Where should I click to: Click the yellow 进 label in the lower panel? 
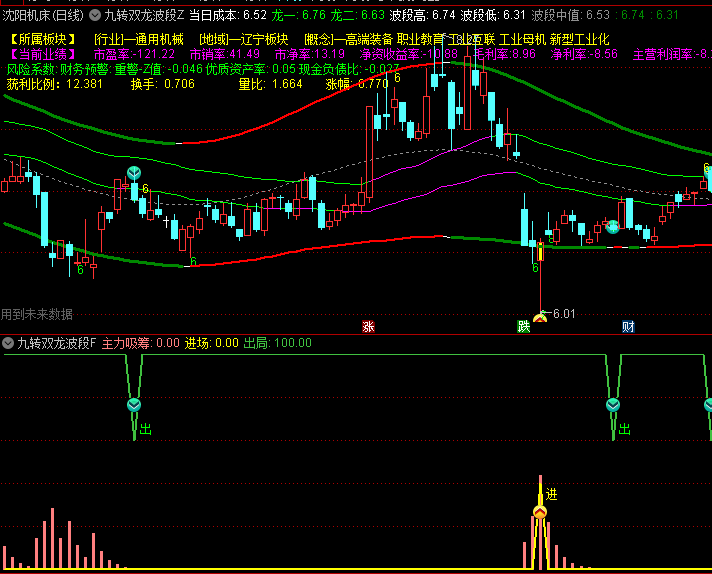(x=551, y=494)
